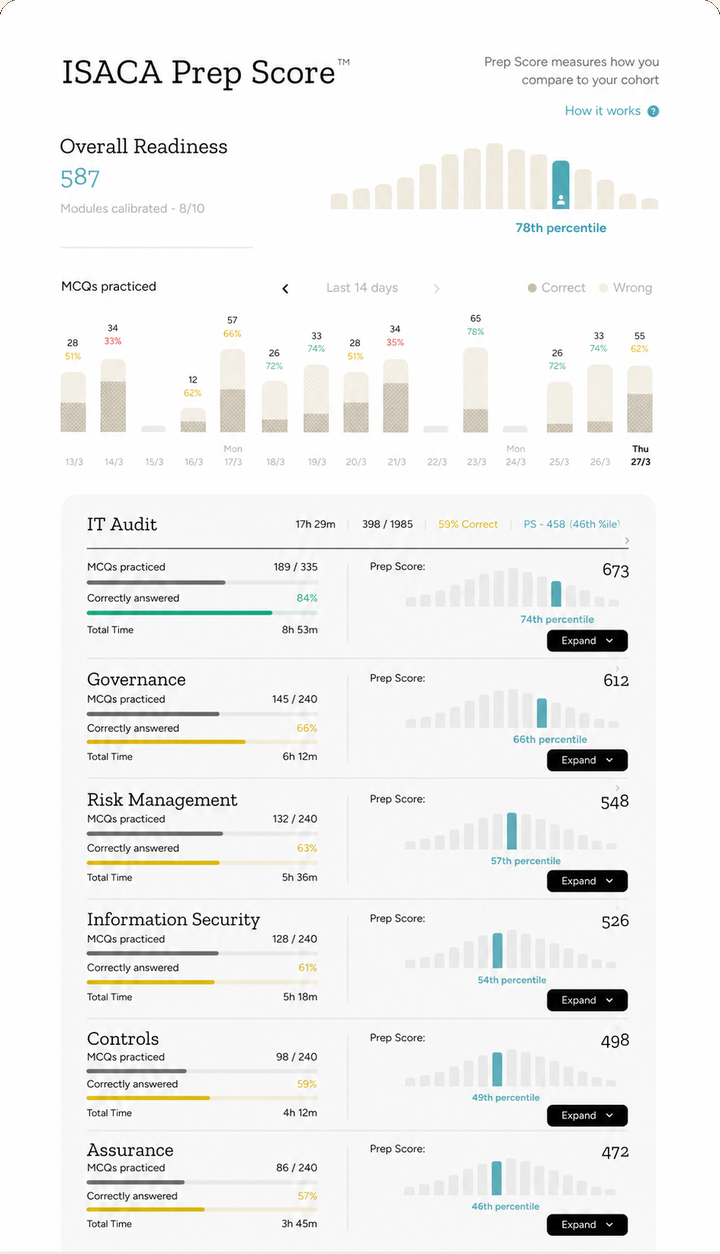Click the Correct legend dot
720x1254 pixels.
coord(532,288)
